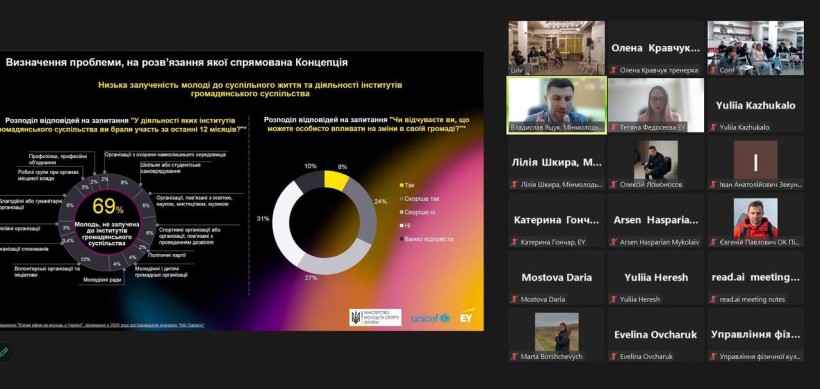The image size is (820, 389).
Task: Click muted mic icon next to Тетяна Федосеева EY
Action: point(614,127)
